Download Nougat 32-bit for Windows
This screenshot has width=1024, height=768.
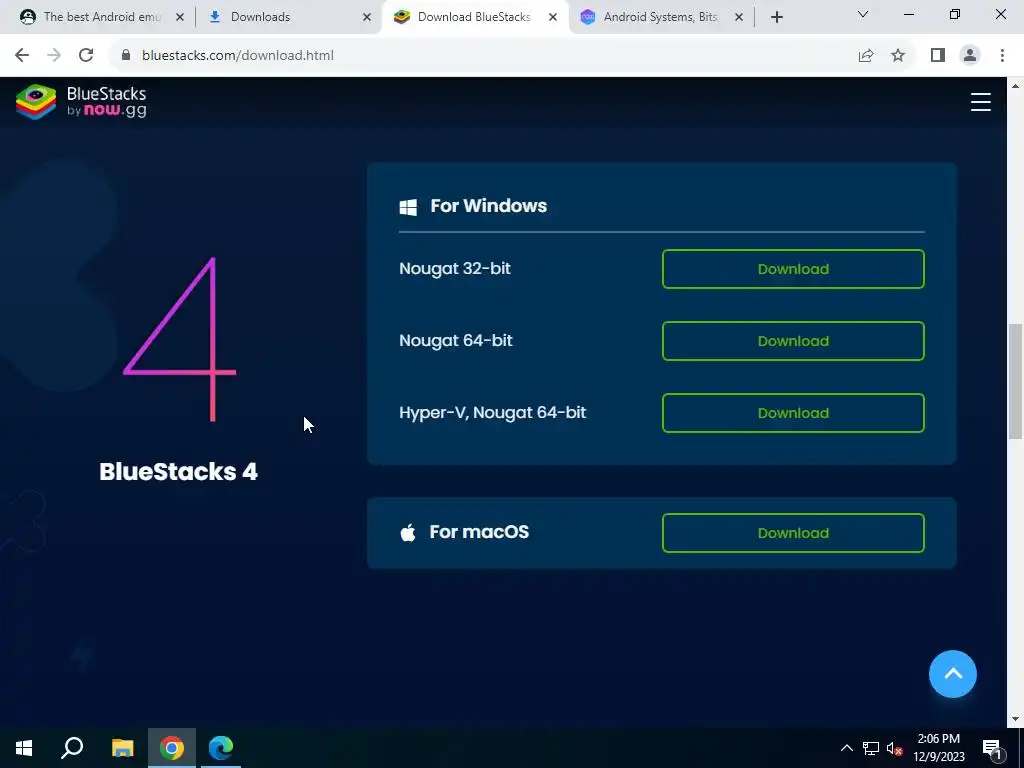coord(793,269)
